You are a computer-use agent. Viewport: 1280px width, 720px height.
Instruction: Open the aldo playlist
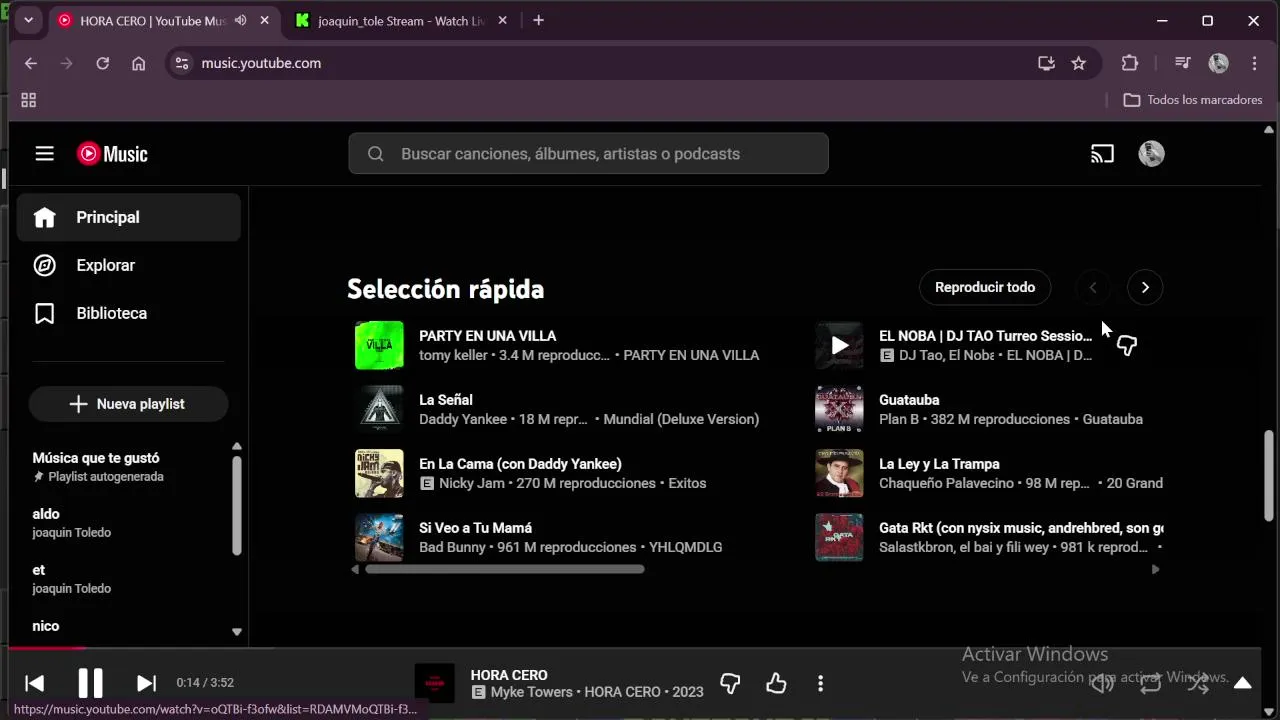pos(46,514)
